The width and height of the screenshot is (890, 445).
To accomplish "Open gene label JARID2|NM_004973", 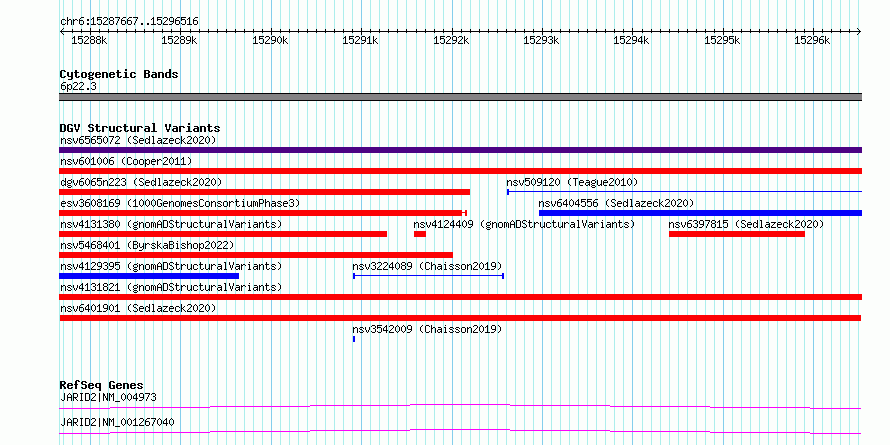I will point(108,397).
